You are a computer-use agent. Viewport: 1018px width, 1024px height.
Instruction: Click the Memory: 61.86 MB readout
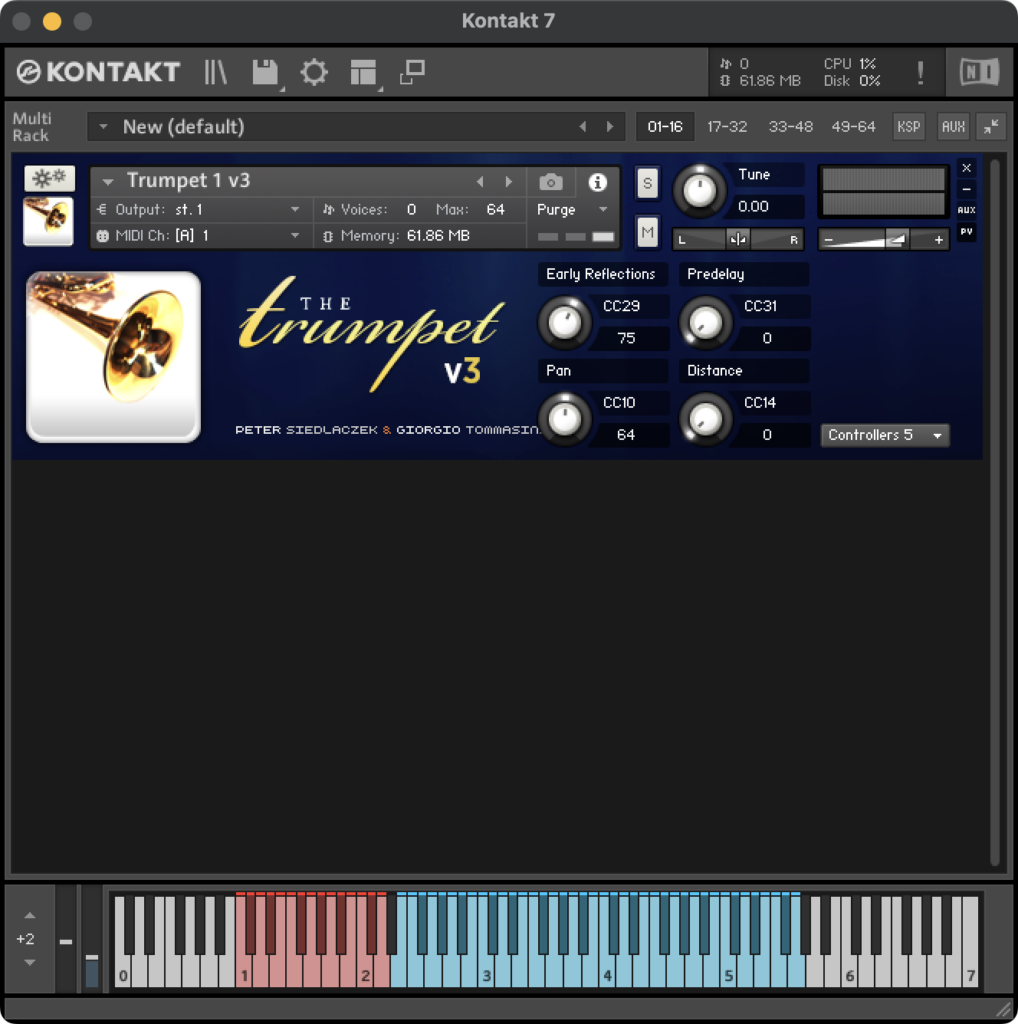[396, 236]
